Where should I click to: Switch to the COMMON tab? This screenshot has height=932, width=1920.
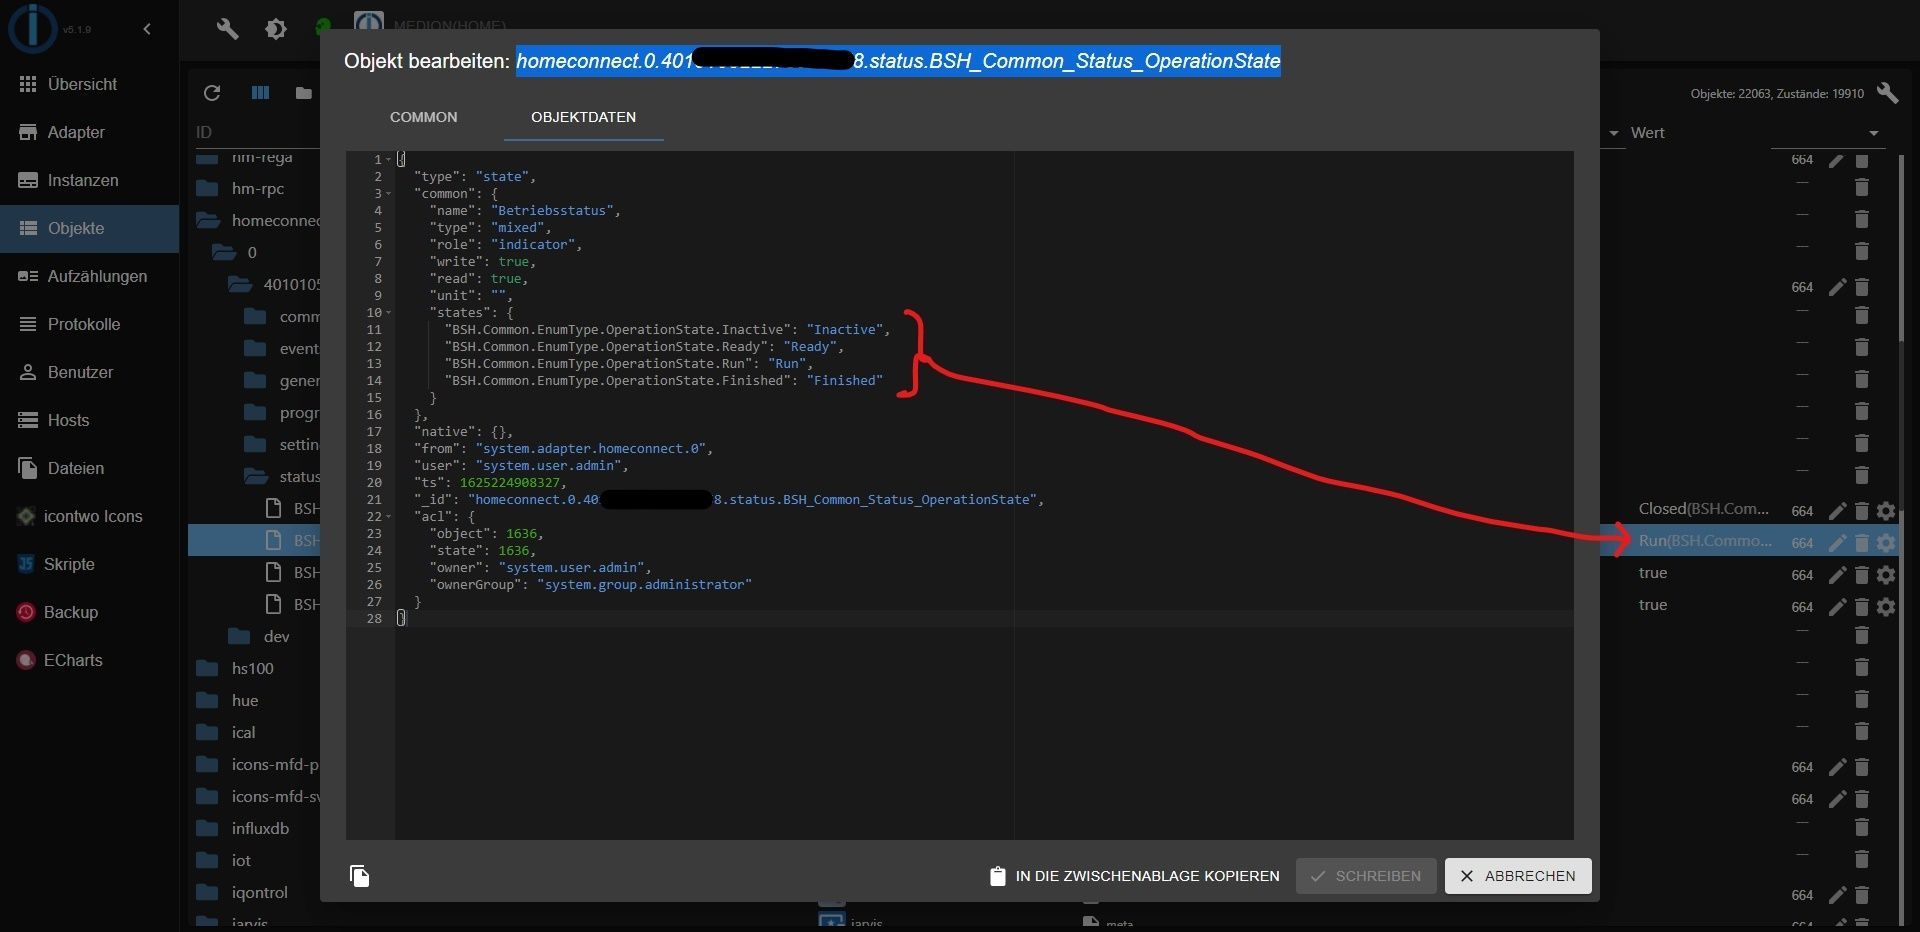coord(424,117)
